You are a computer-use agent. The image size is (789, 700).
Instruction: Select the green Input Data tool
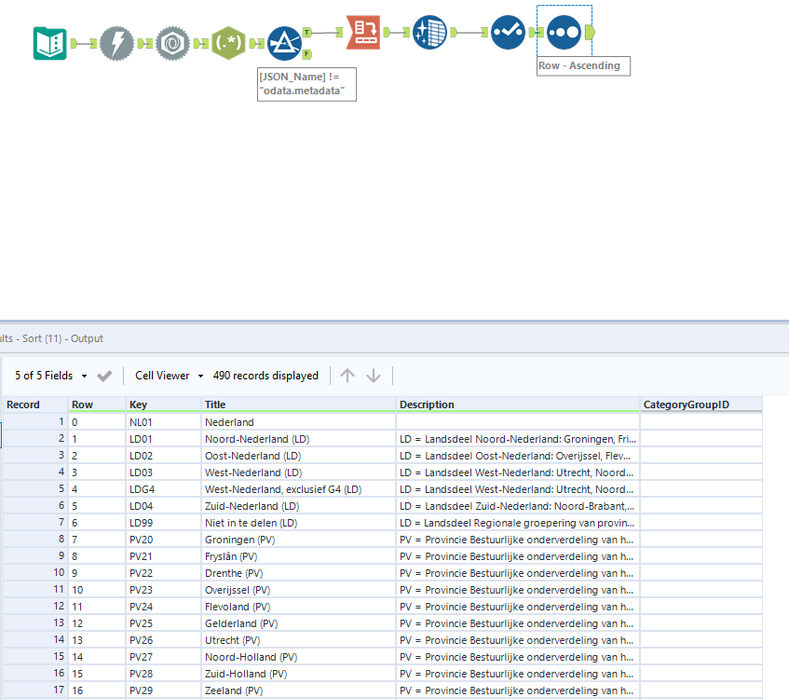click(x=50, y=43)
